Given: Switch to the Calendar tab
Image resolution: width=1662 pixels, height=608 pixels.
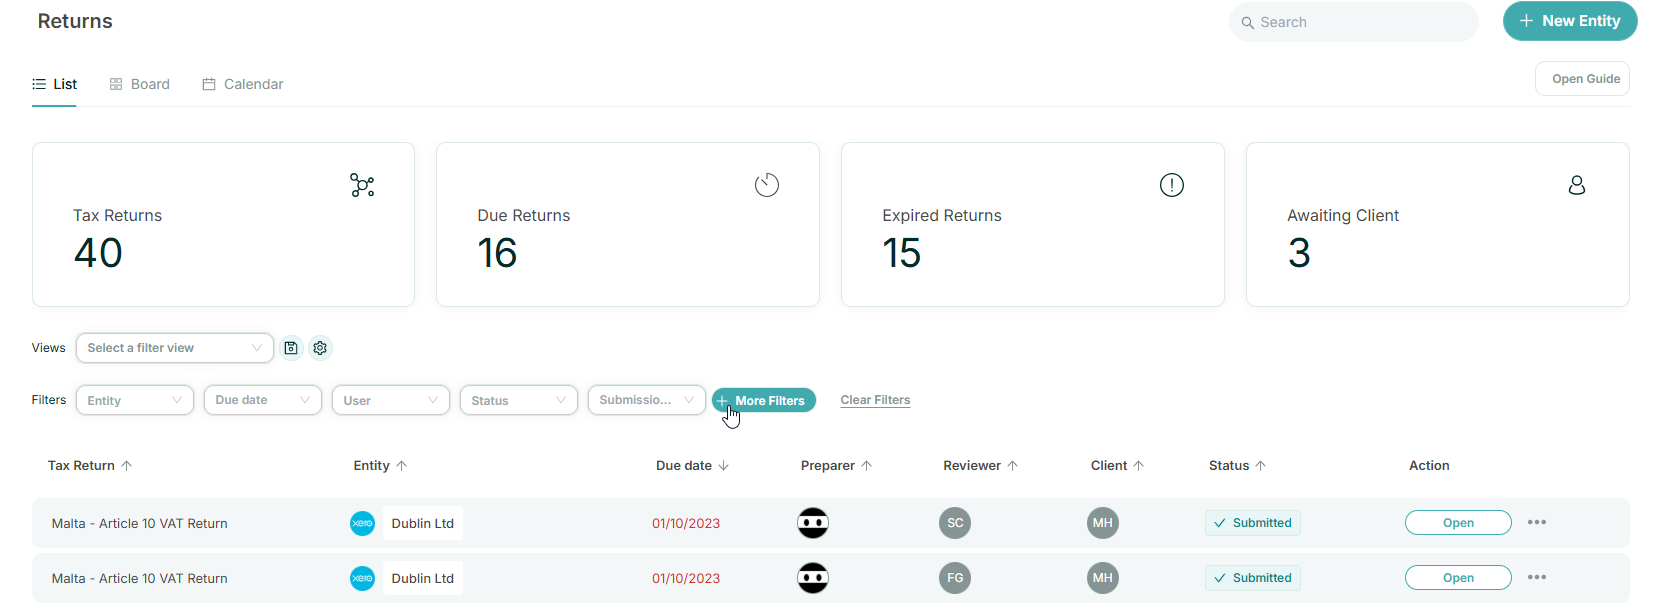Looking at the screenshot, I should point(243,84).
